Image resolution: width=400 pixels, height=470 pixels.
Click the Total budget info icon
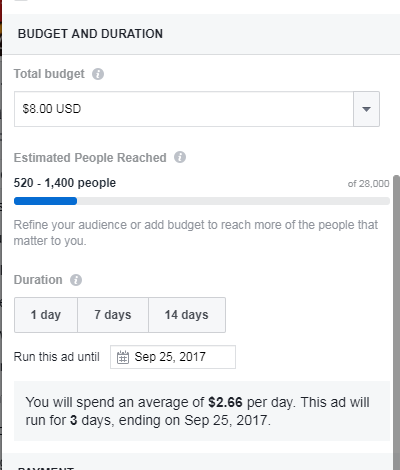(x=98, y=74)
